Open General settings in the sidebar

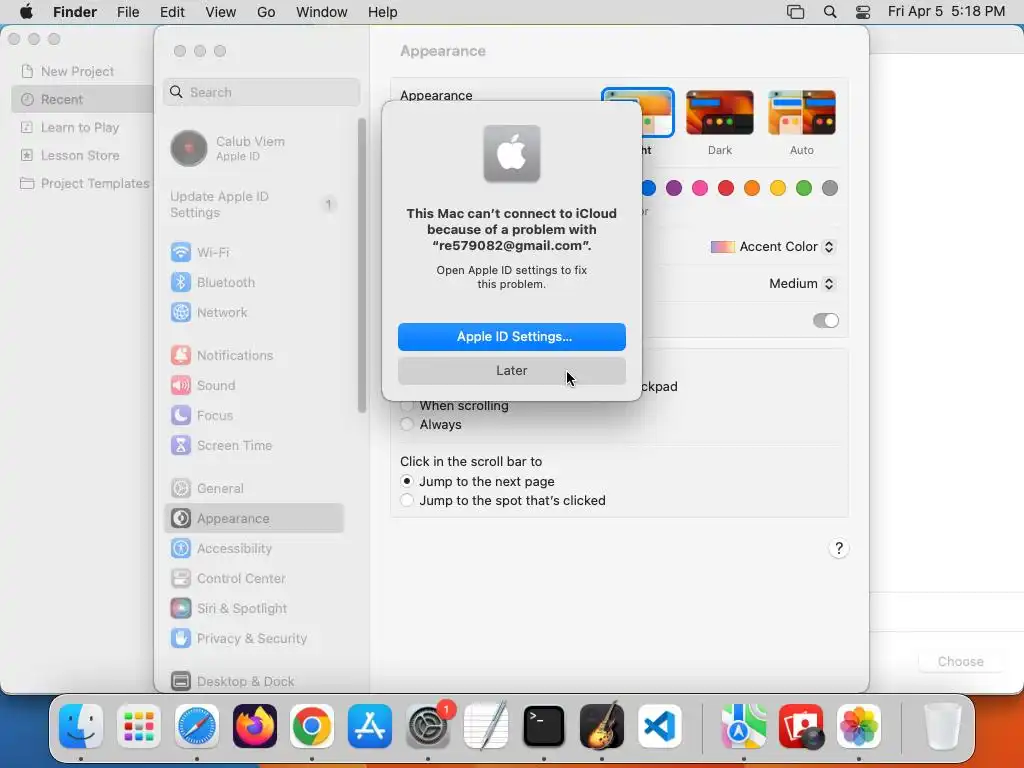tap(254, 488)
